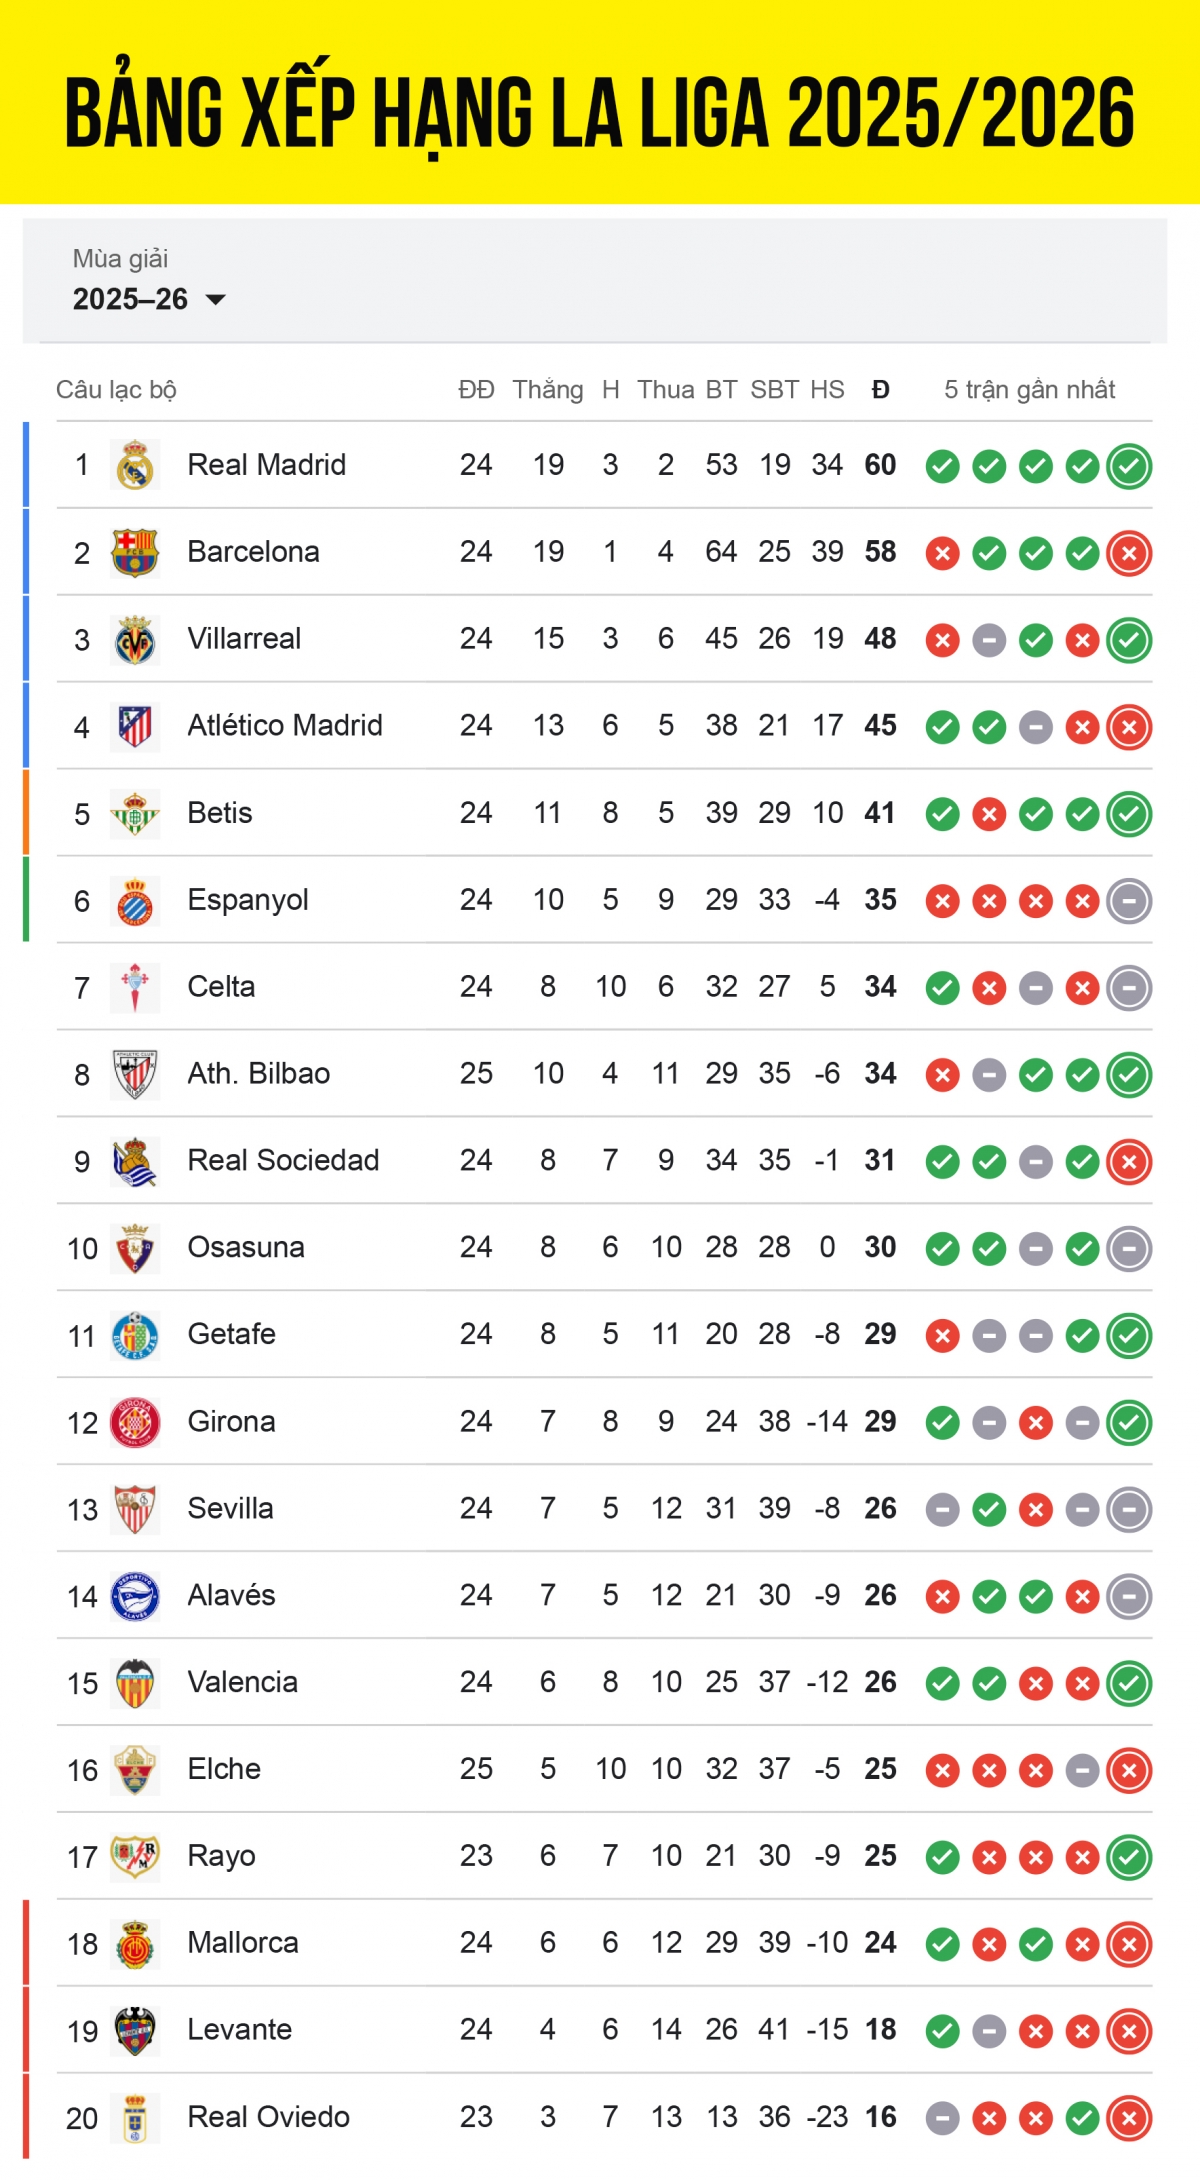The width and height of the screenshot is (1200, 2180).
Task: Open the Real Sociedad team link
Action: click(283, 1160)
